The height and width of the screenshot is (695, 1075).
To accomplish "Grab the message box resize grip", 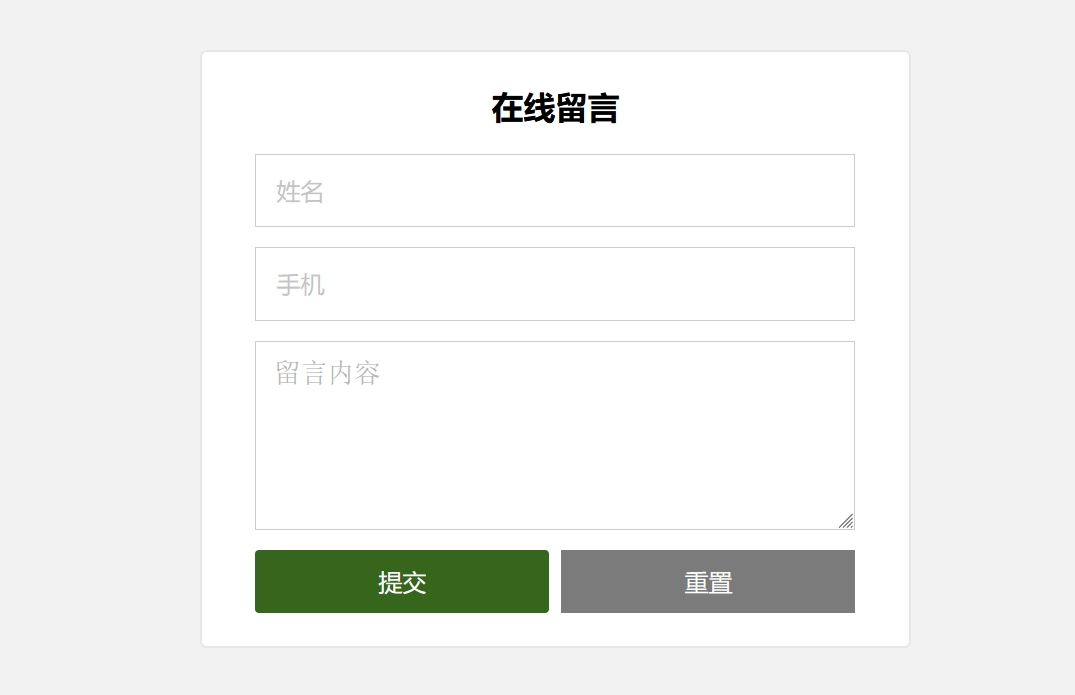I will point(846,521).
